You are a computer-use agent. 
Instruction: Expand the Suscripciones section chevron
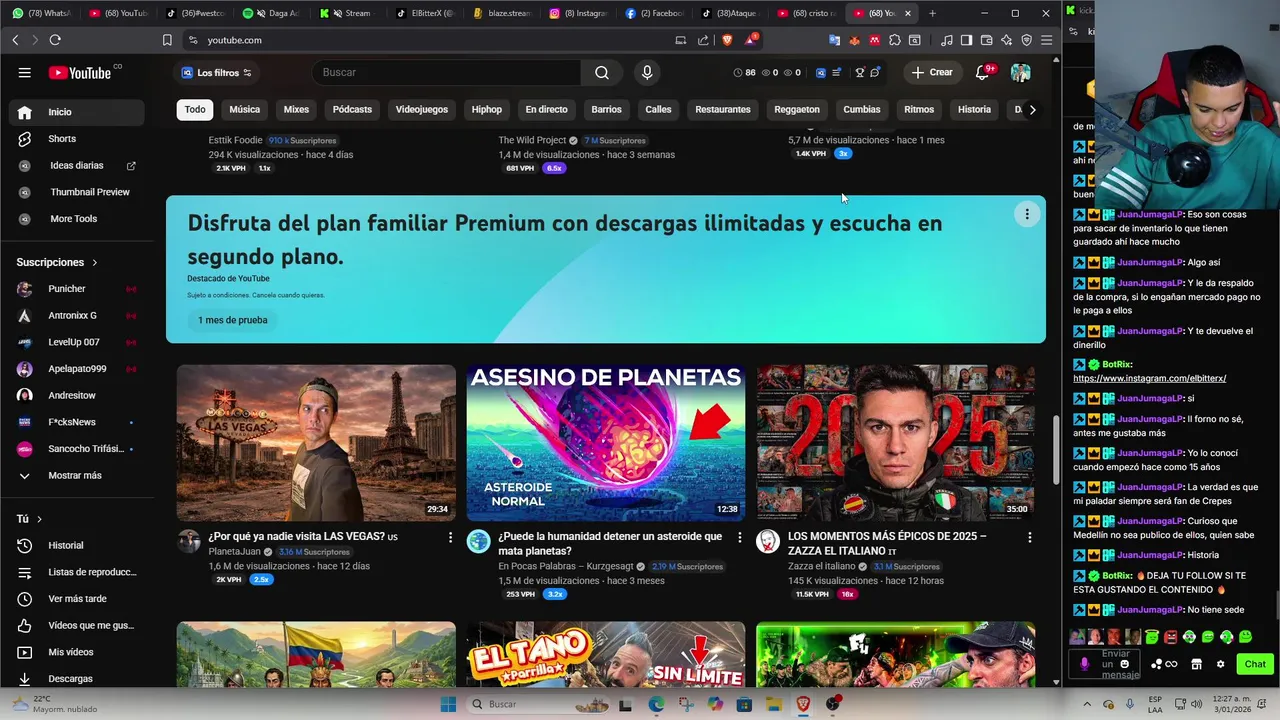pos(95,262)
